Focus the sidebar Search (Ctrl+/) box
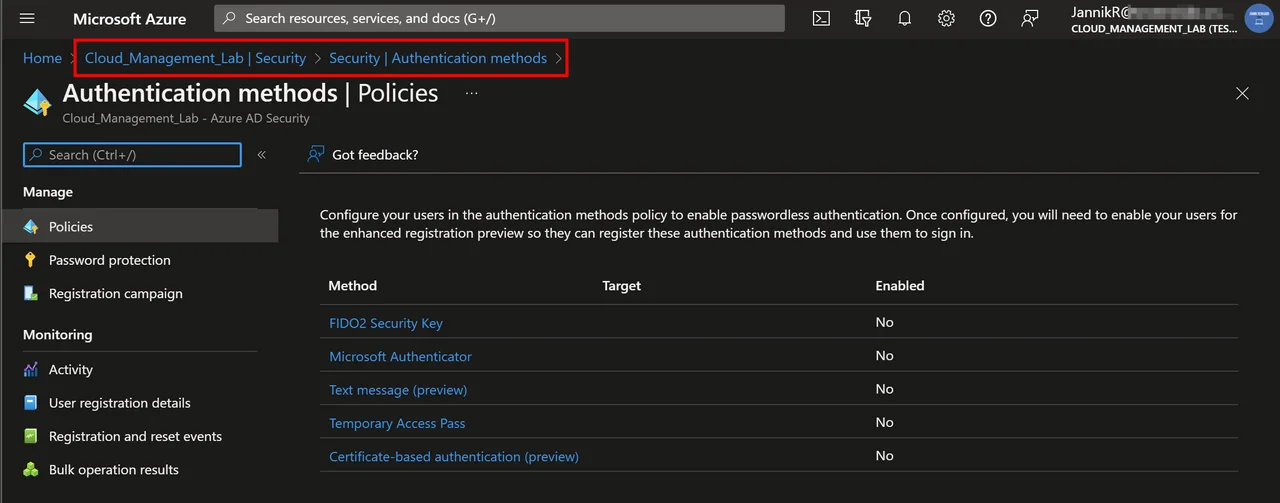 (132, 155)
